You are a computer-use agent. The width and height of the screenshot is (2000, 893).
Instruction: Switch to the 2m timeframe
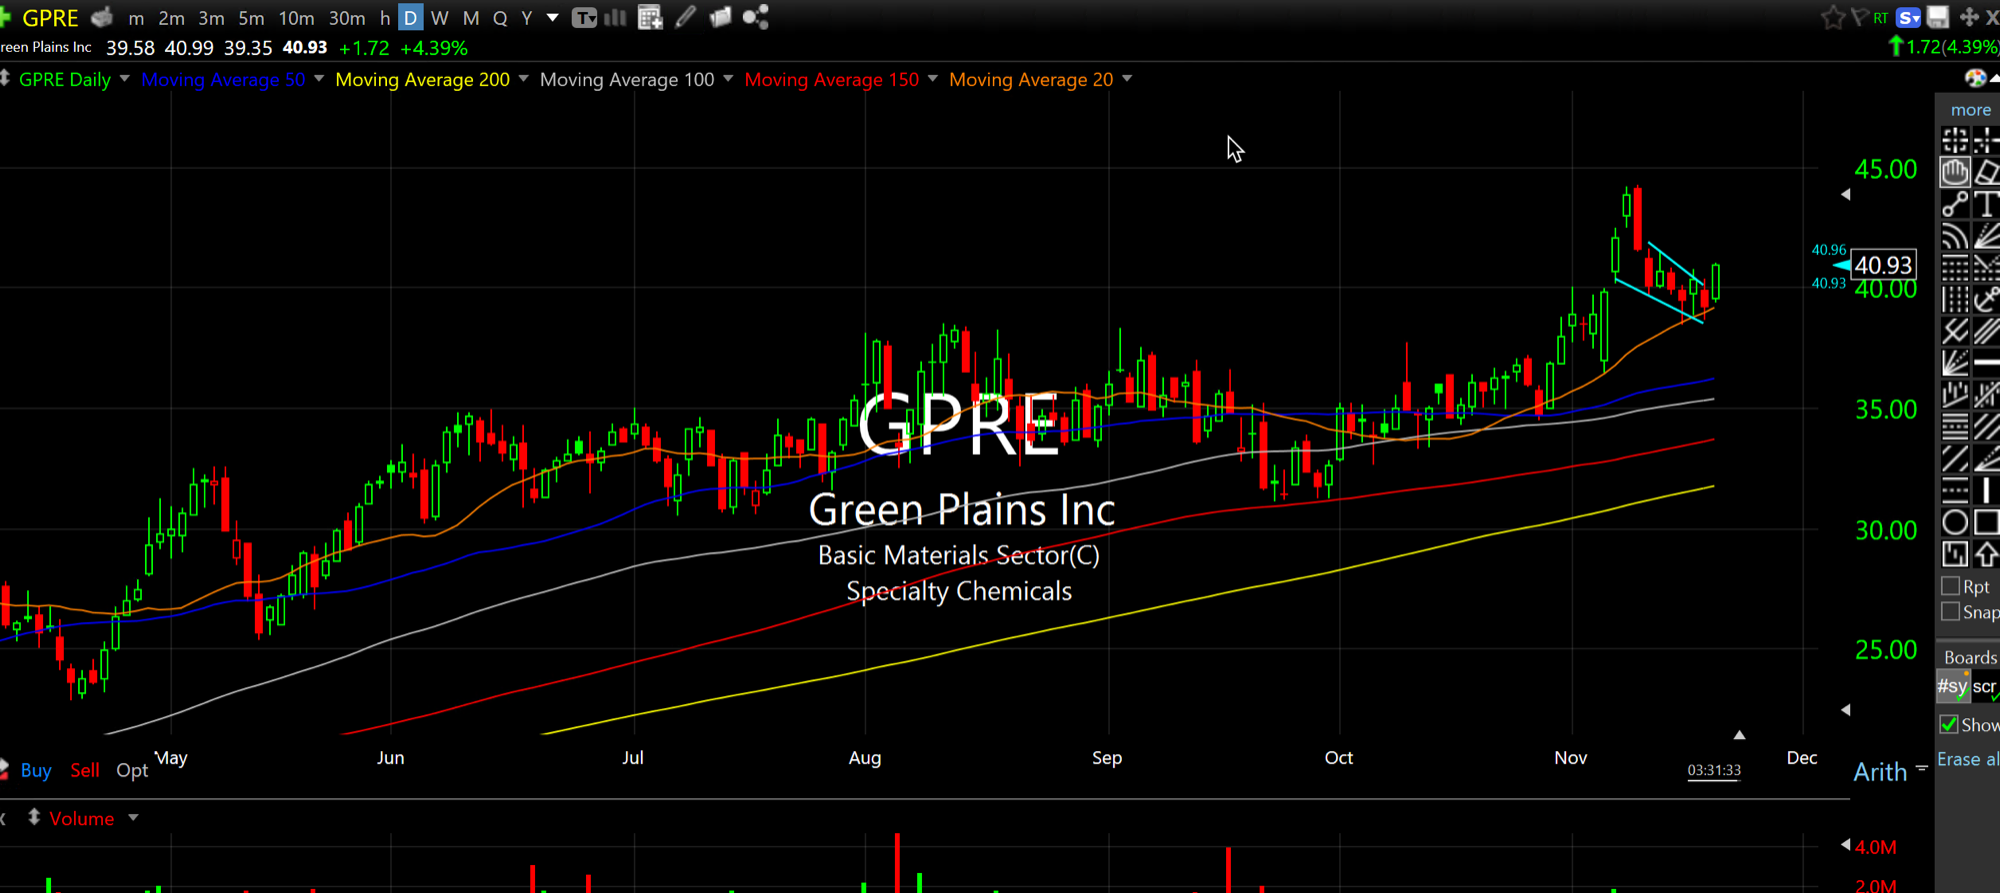coord(171,18)
